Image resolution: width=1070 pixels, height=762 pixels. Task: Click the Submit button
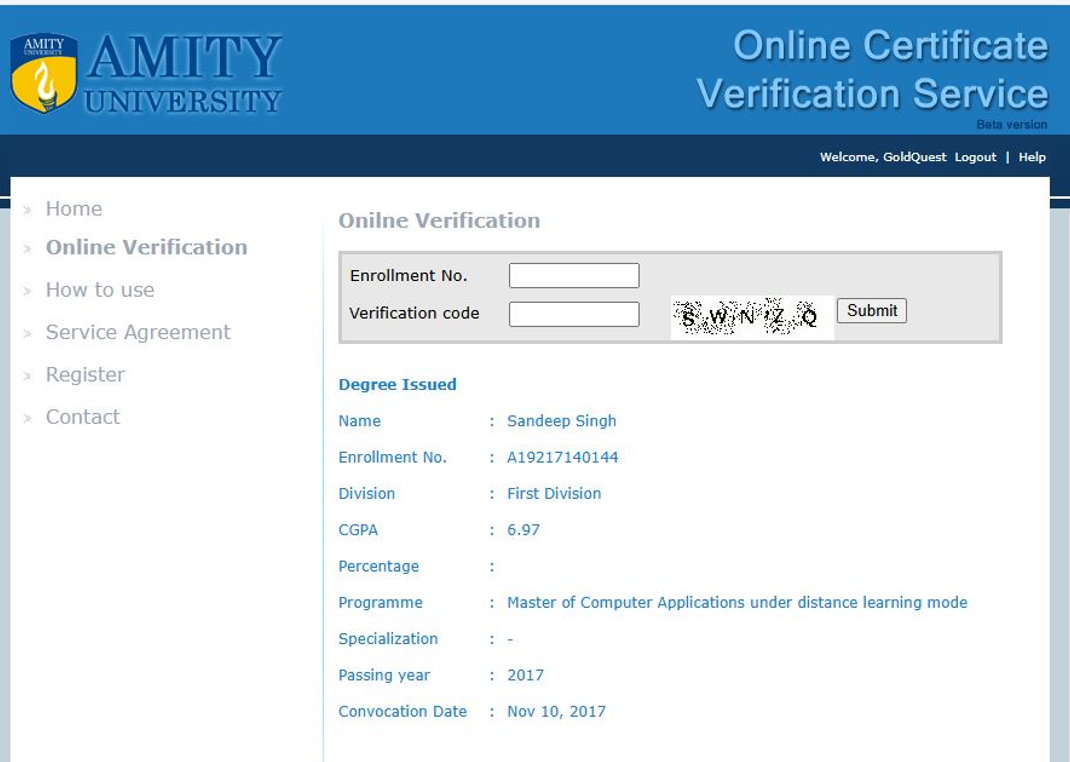pos(871,310)
